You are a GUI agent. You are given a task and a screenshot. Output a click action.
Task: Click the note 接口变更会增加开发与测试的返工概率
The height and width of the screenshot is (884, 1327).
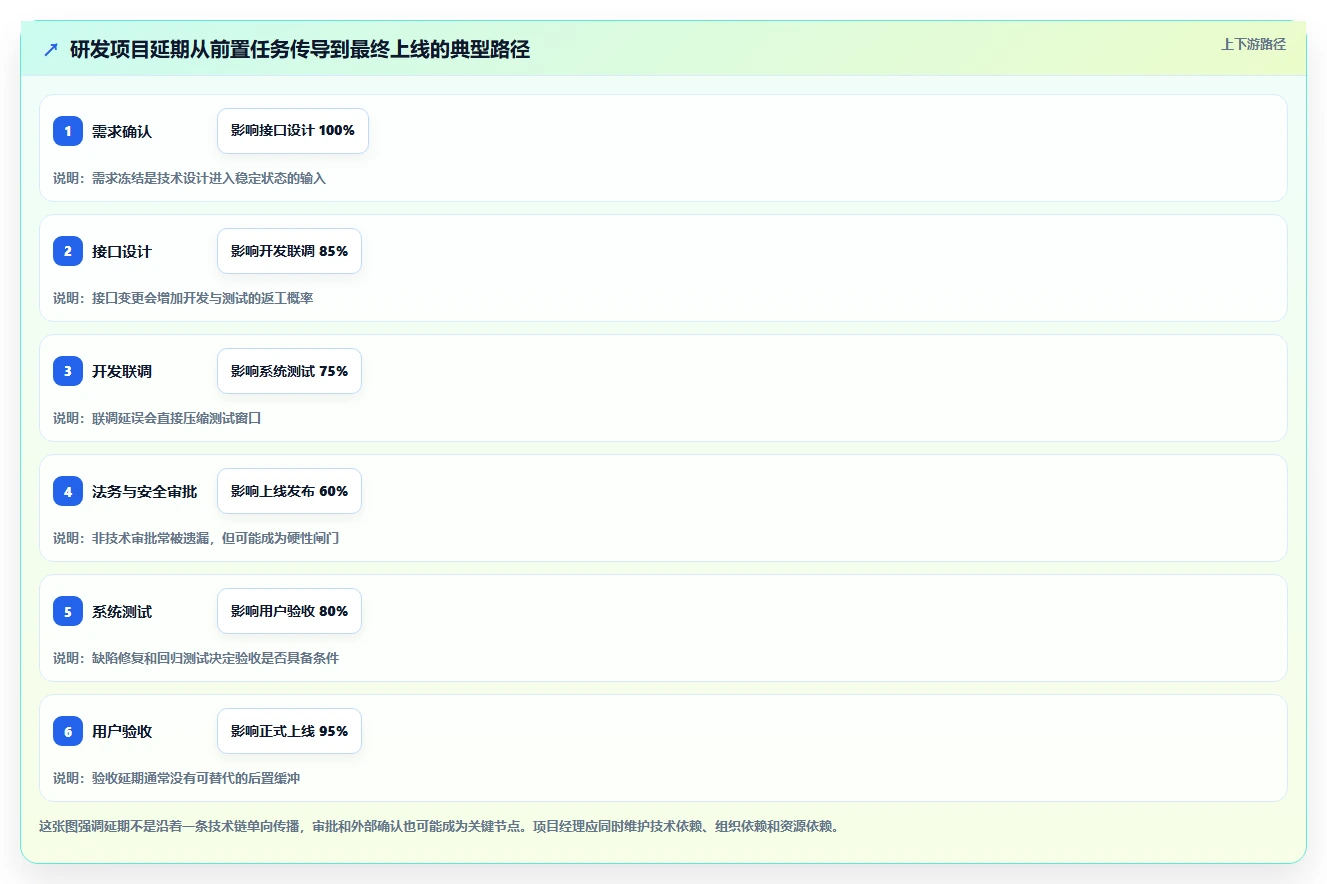(203, 298)
